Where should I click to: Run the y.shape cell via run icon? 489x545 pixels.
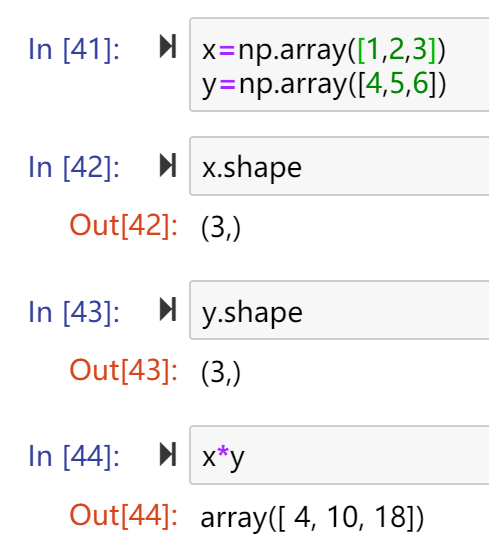point(168,309)
